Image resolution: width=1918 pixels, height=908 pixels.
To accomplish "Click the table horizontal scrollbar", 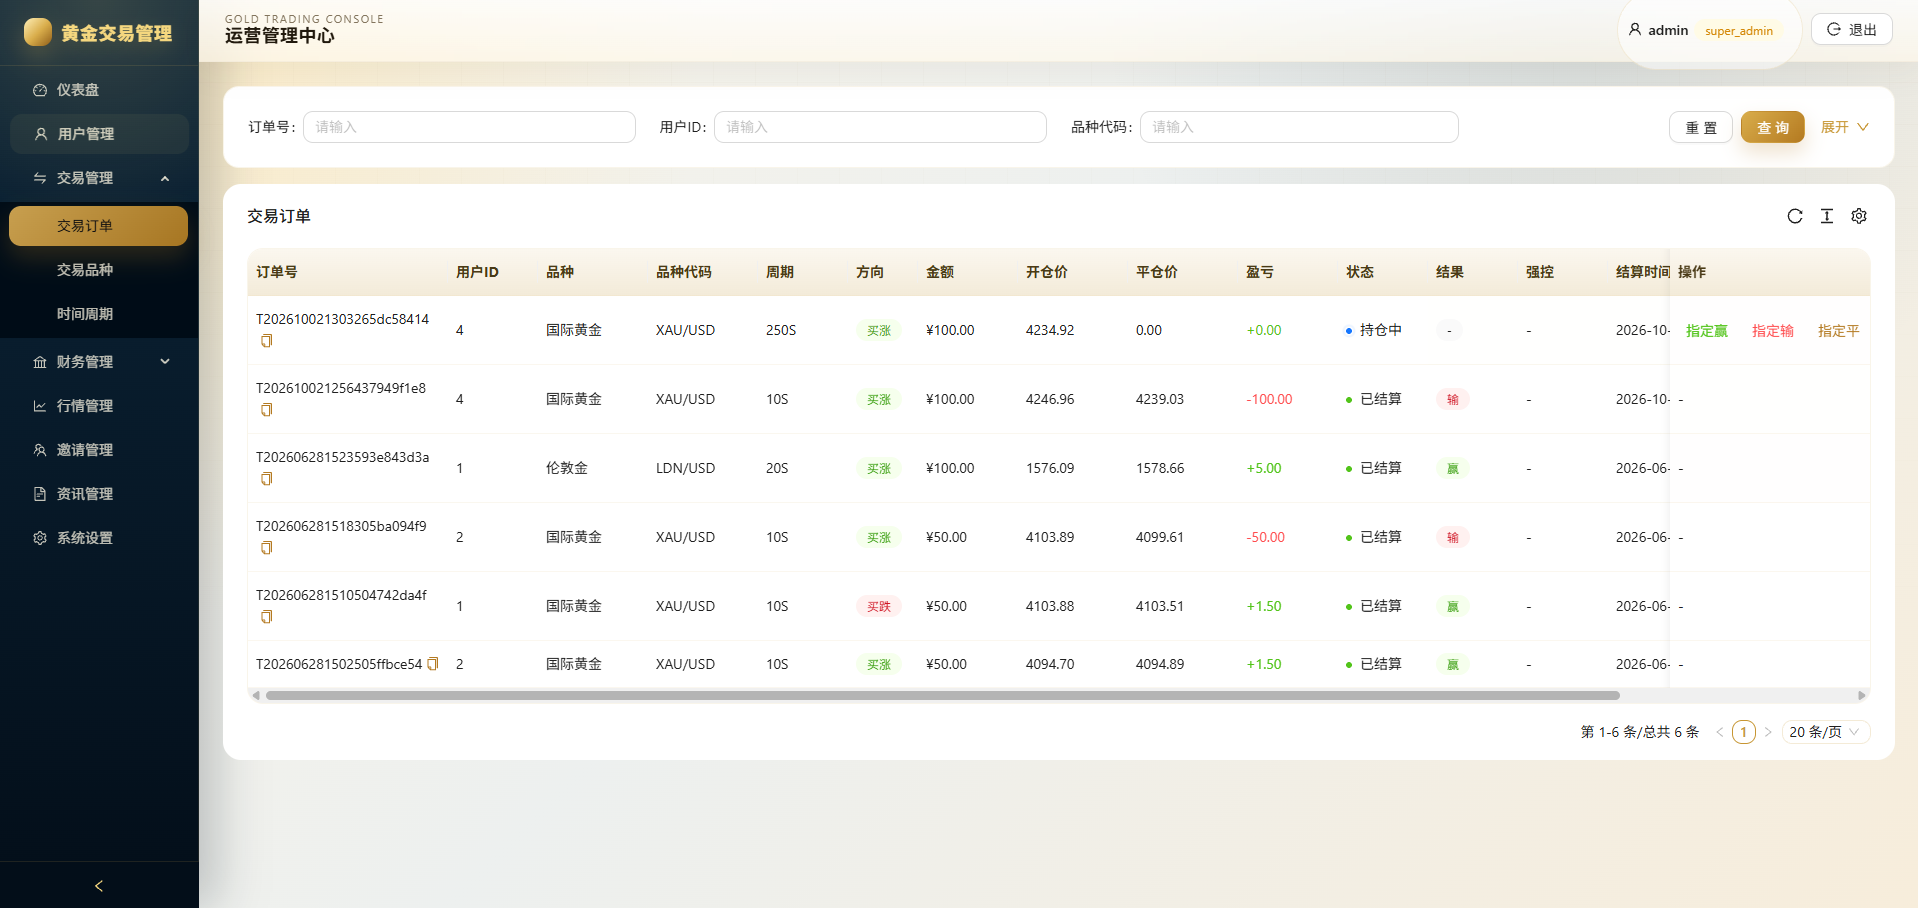I will click(942, 695).
